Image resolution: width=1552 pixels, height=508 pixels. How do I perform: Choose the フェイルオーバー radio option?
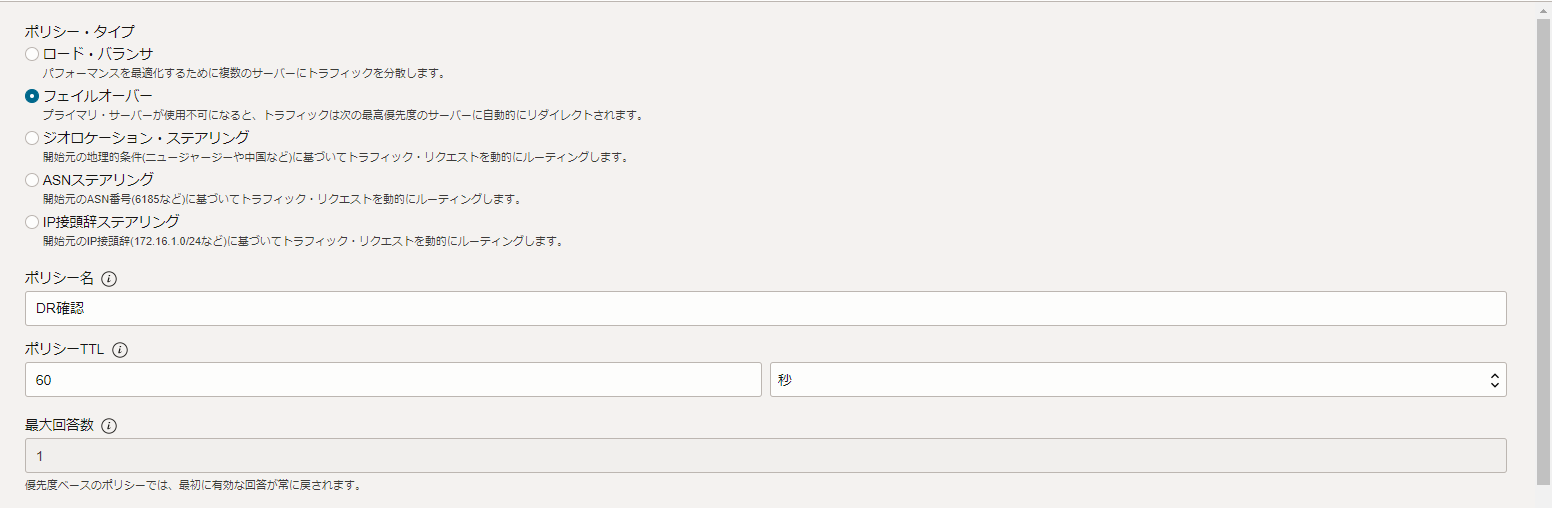click(32, 96)
